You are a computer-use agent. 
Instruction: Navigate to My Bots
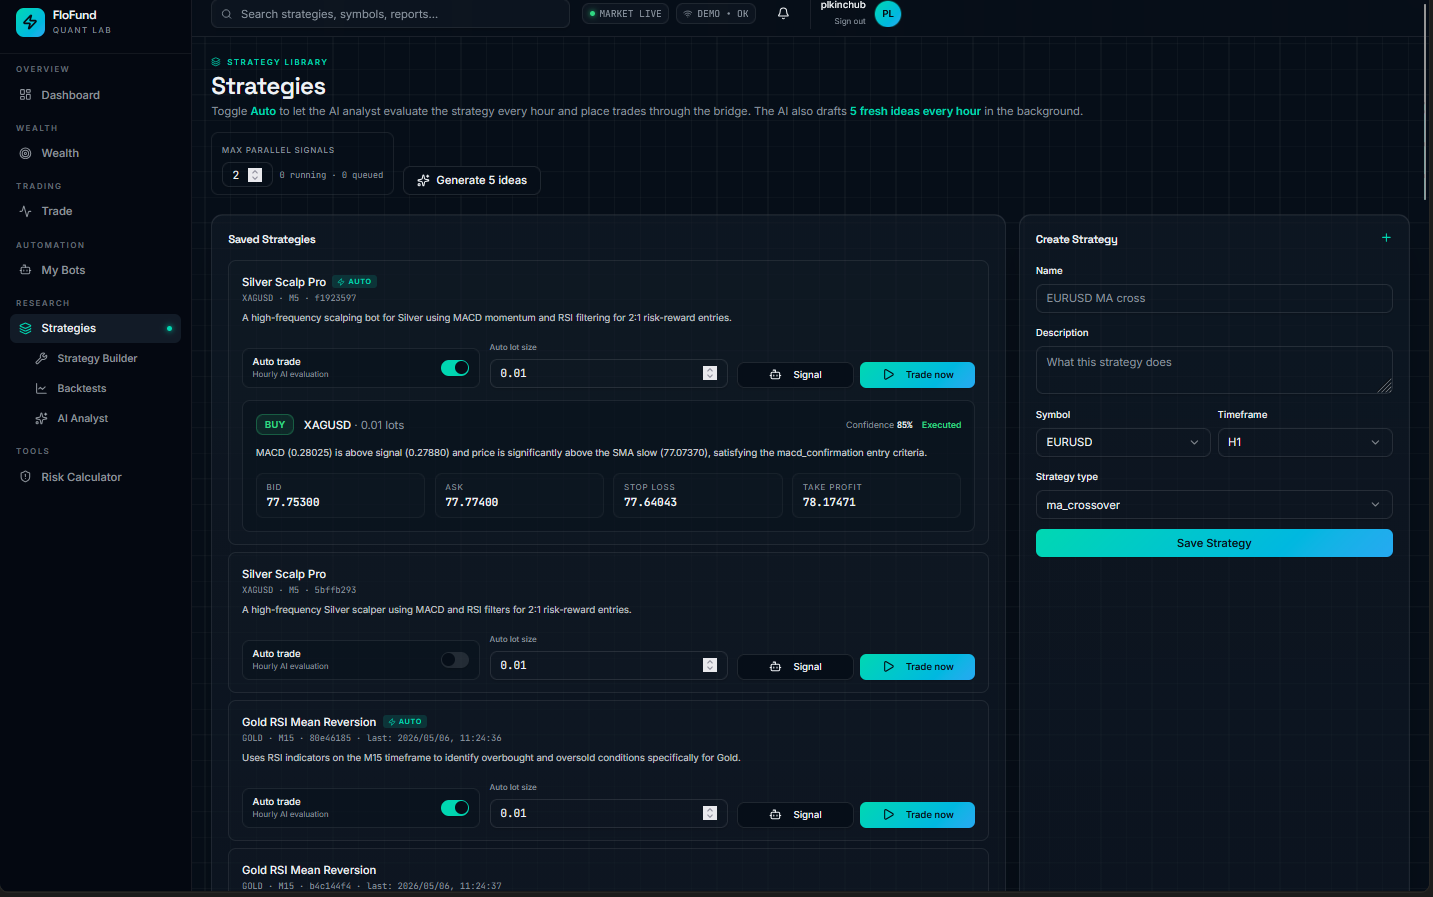(95, 270)
